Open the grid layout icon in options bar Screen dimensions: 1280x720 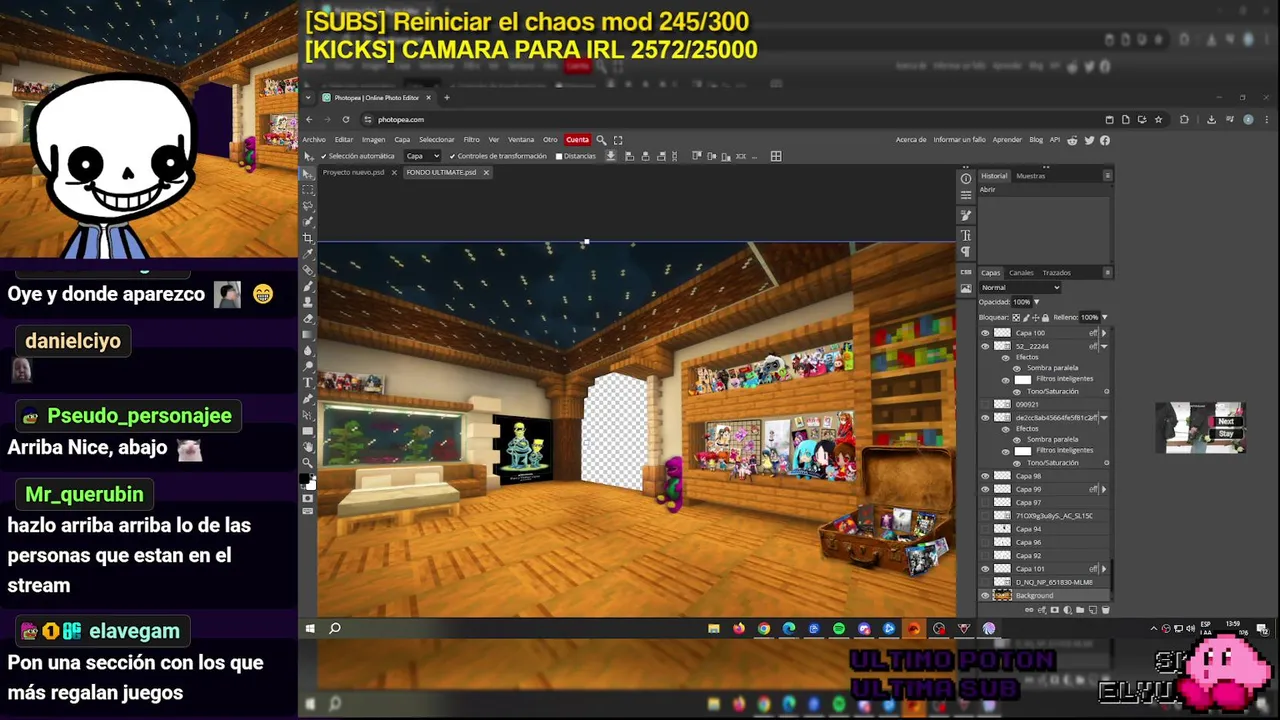pyautogui.click(x=775, y=156)
